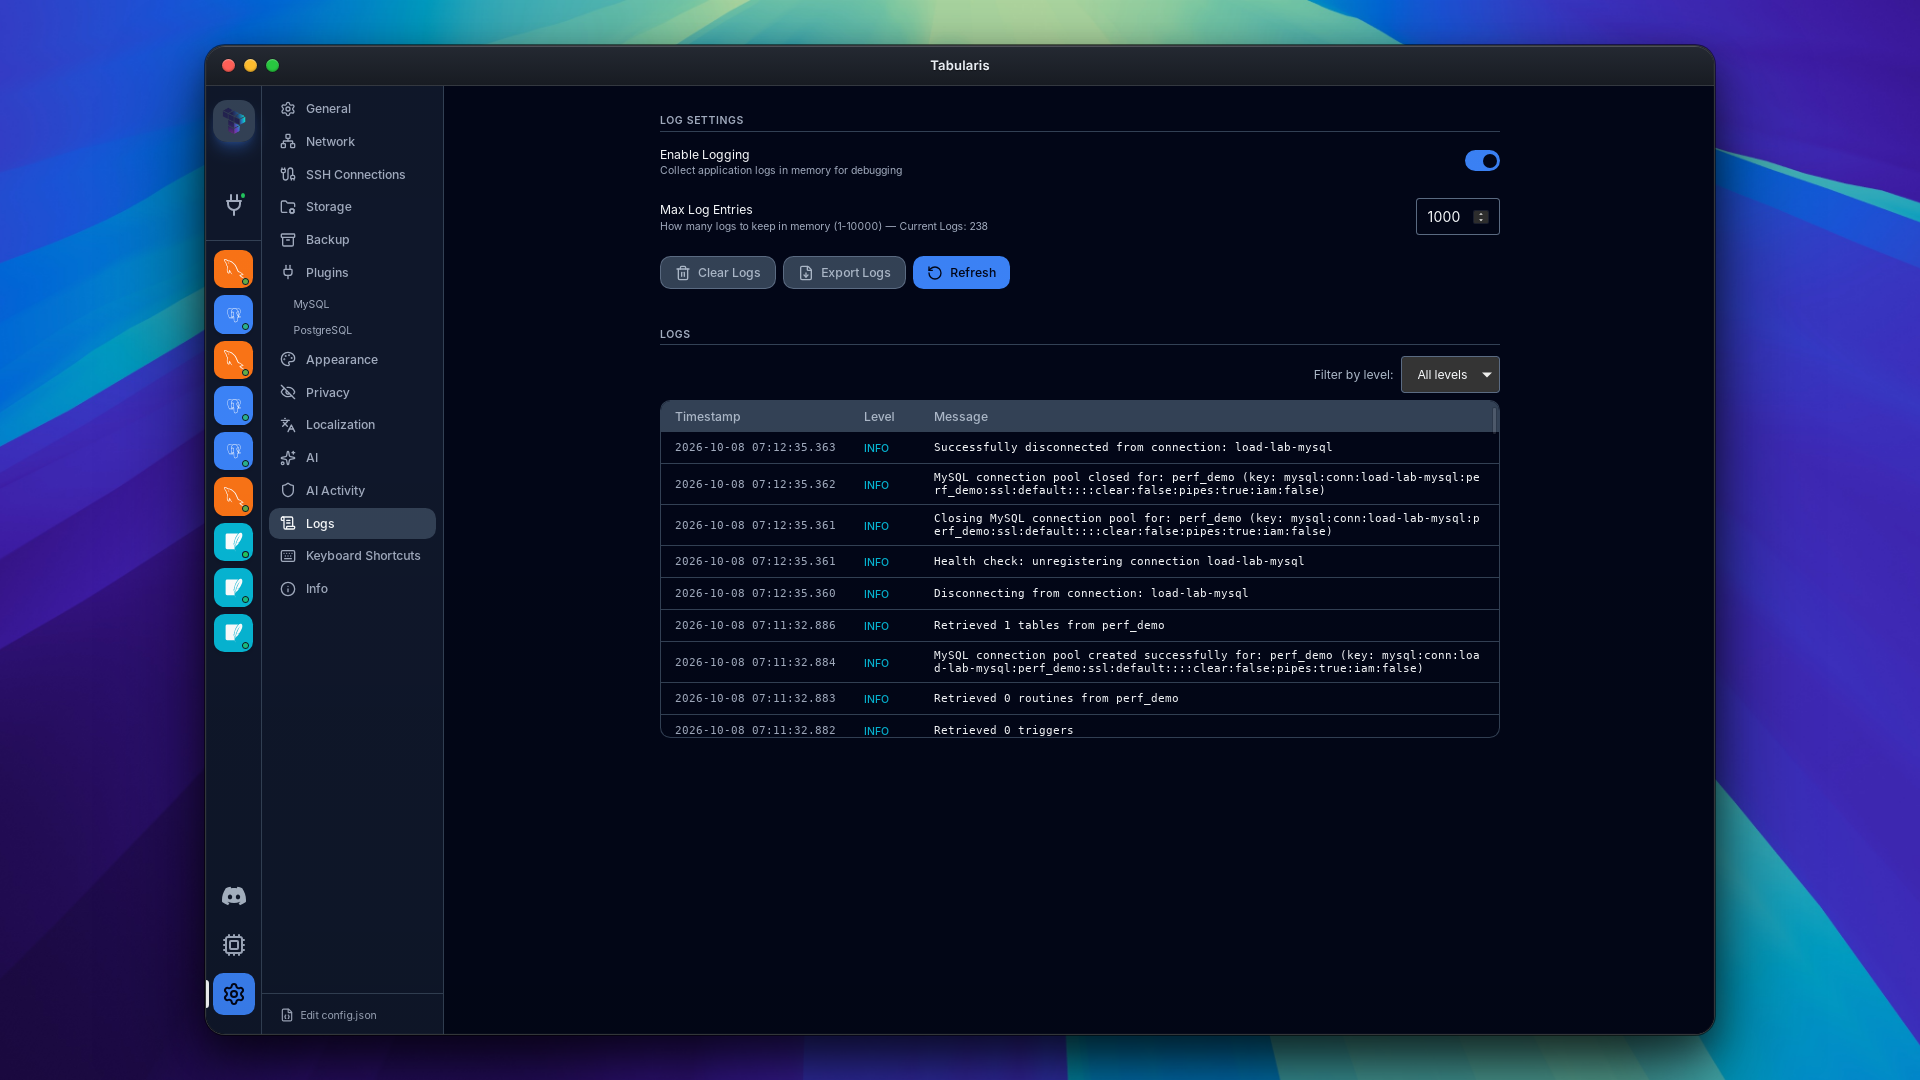Open Edit config.json link

coord(329,1015)
